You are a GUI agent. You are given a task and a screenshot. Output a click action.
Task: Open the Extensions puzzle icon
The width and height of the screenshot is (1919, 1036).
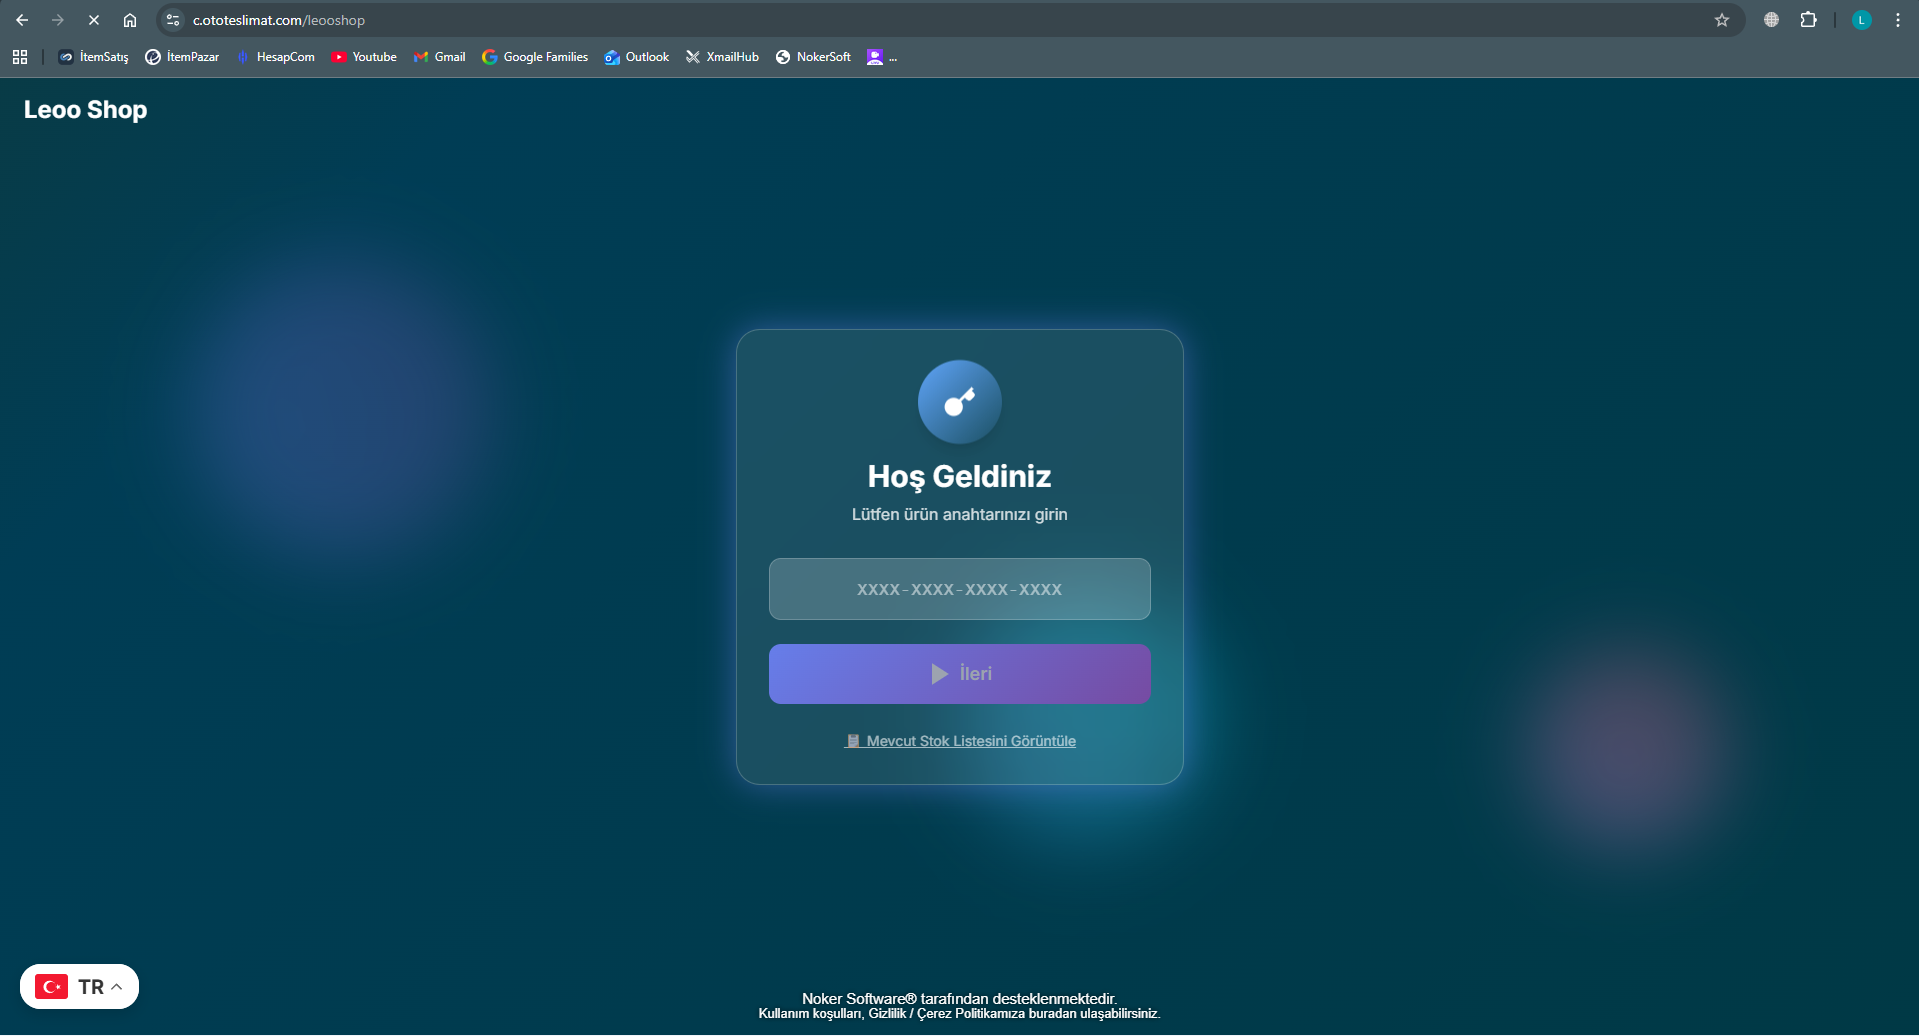click(1808, 20)
